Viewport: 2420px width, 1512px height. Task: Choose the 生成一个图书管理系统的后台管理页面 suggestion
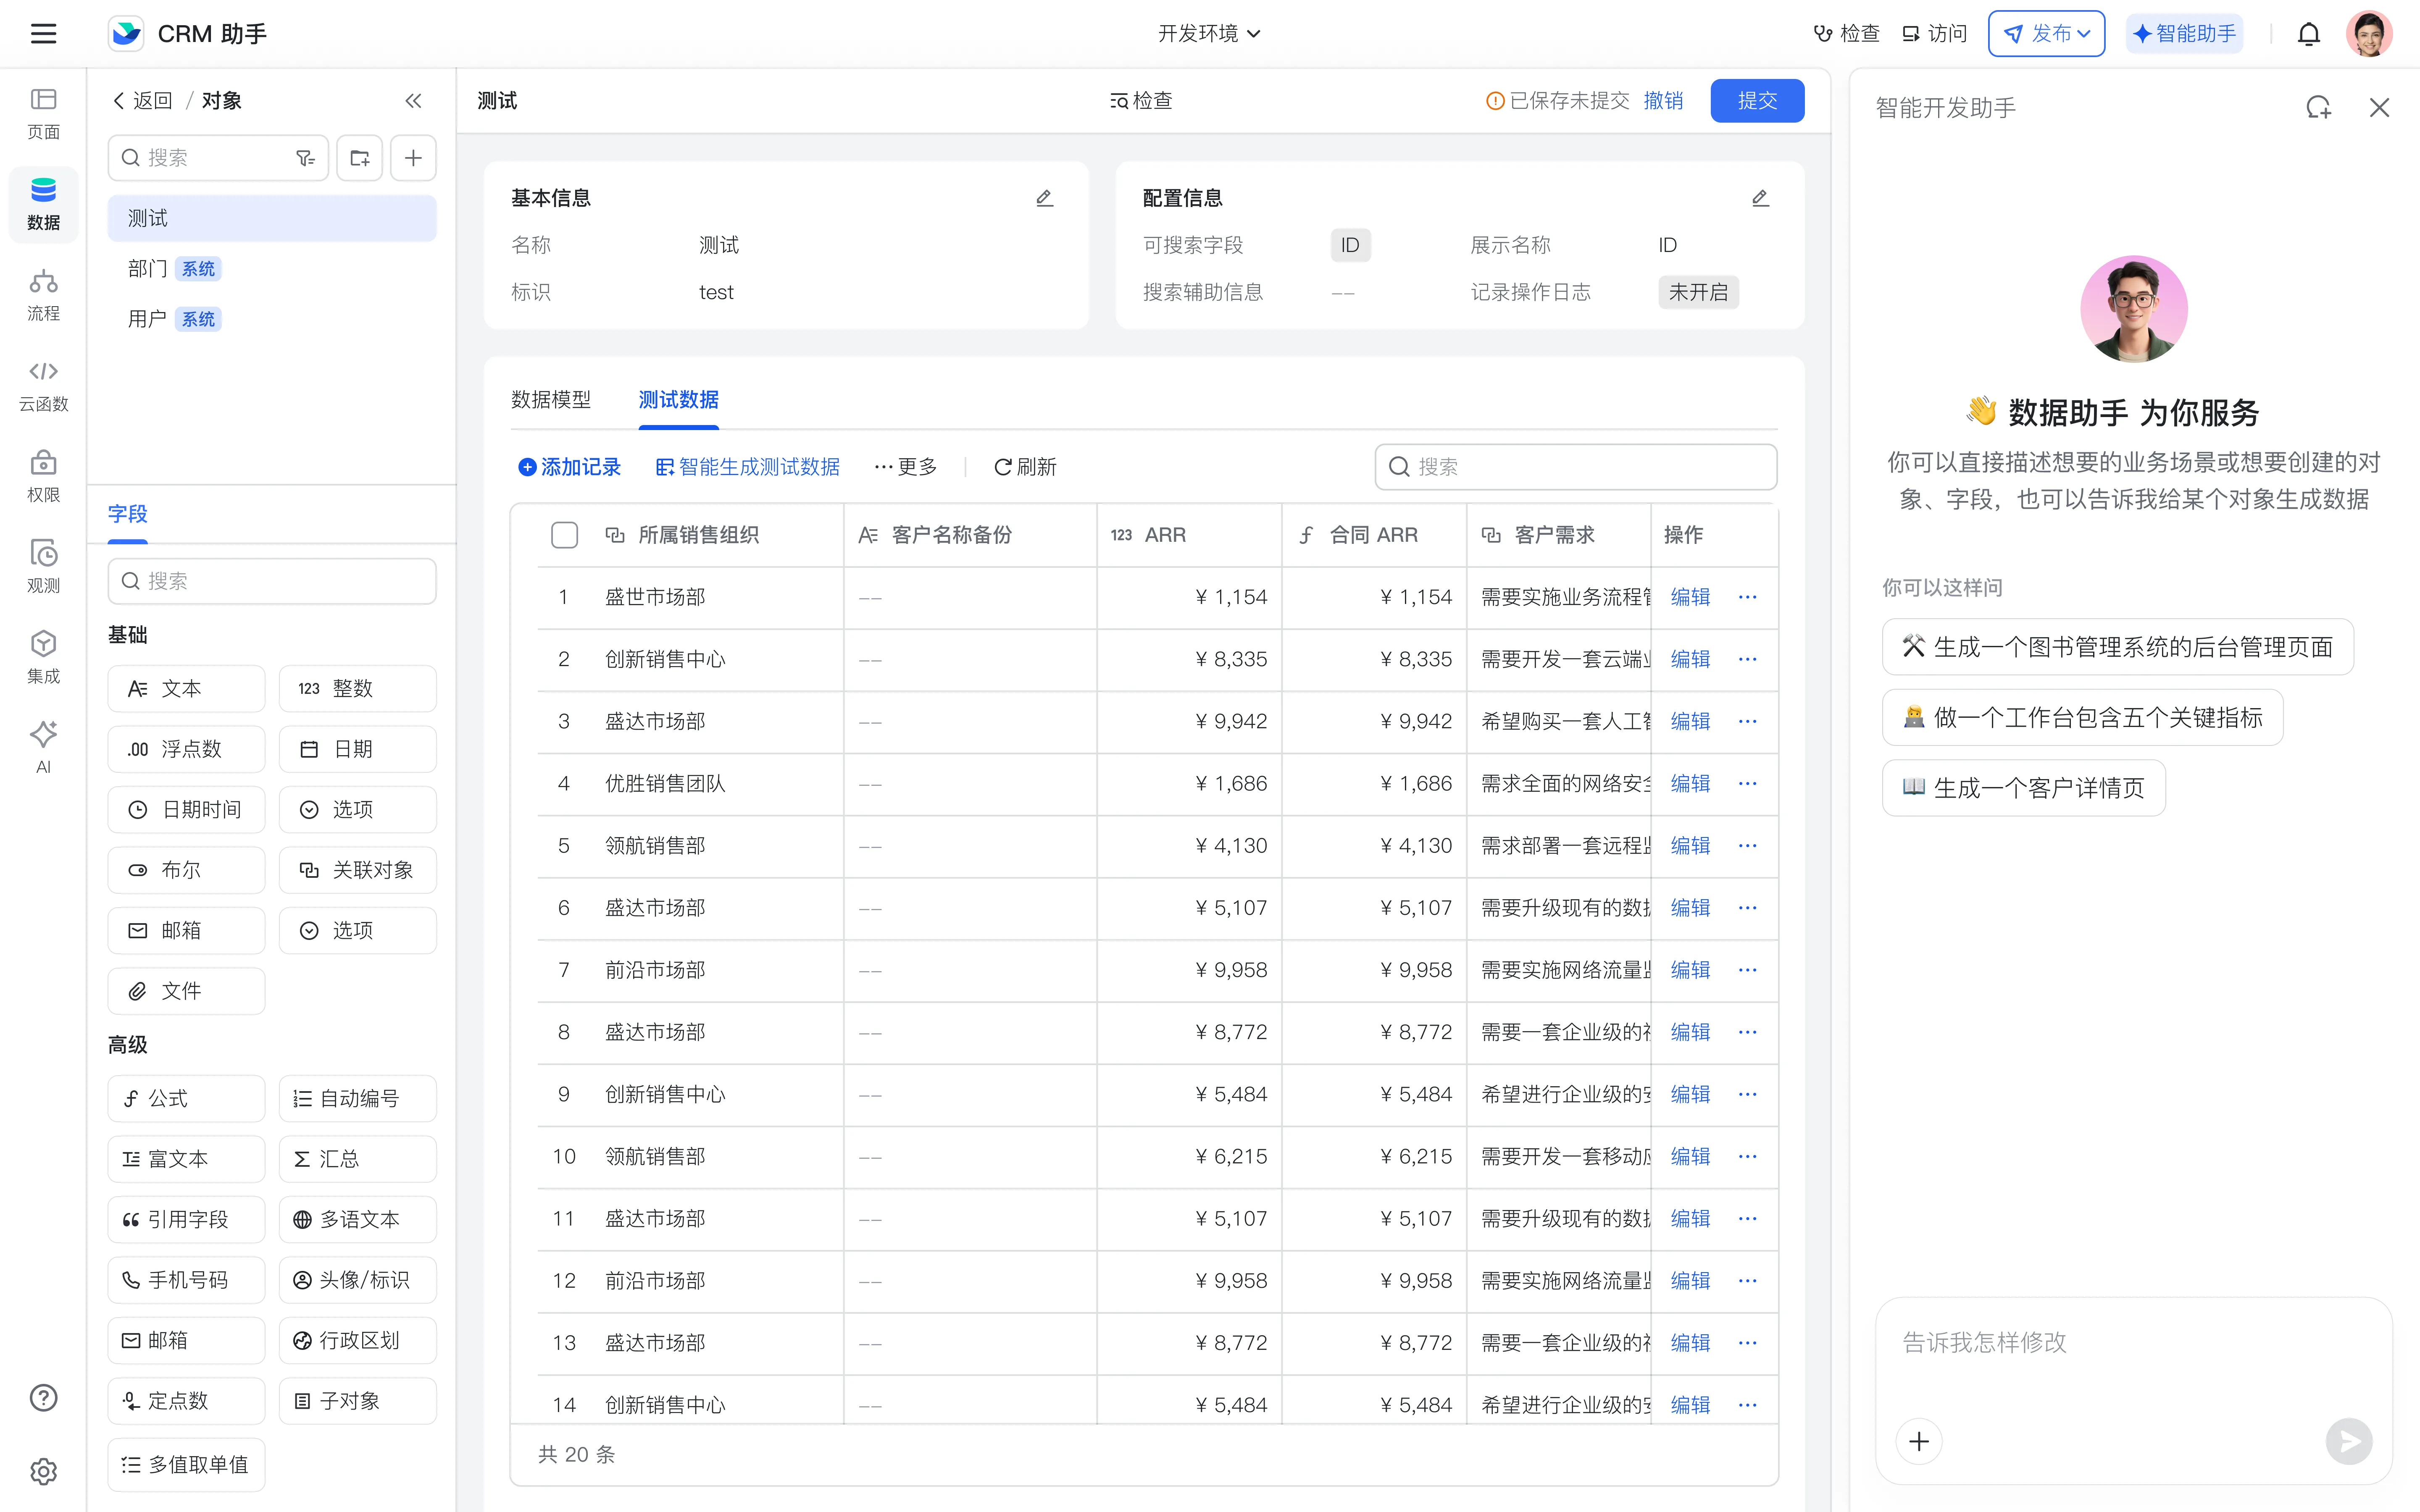[x=2117, y=647]
